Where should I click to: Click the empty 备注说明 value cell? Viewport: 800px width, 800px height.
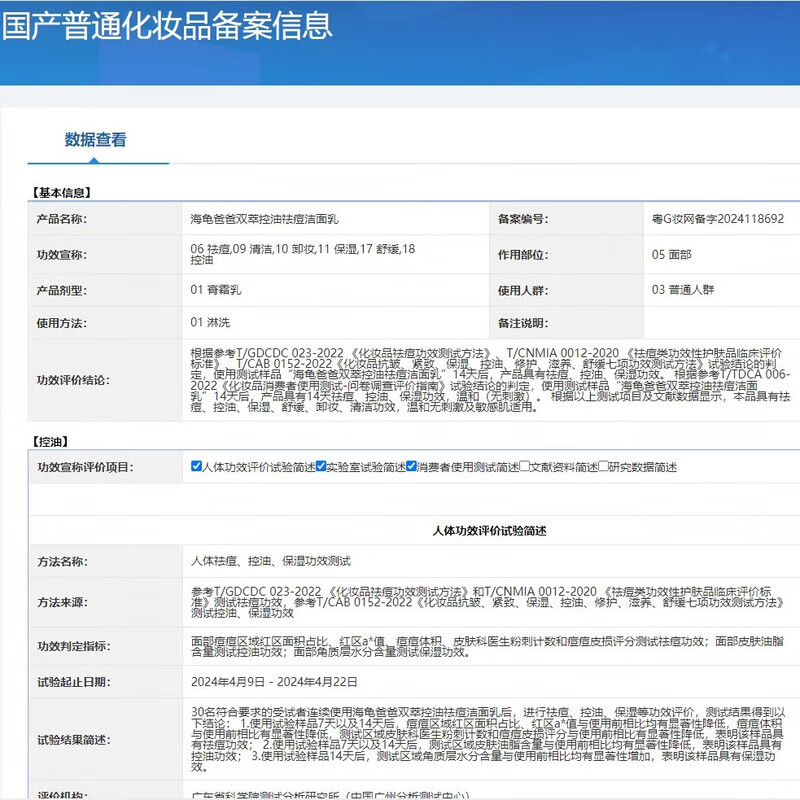720,323
